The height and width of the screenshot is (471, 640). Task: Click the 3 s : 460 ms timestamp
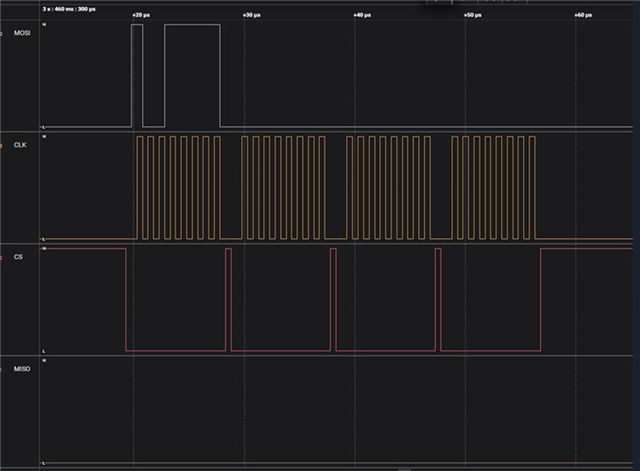69,7
